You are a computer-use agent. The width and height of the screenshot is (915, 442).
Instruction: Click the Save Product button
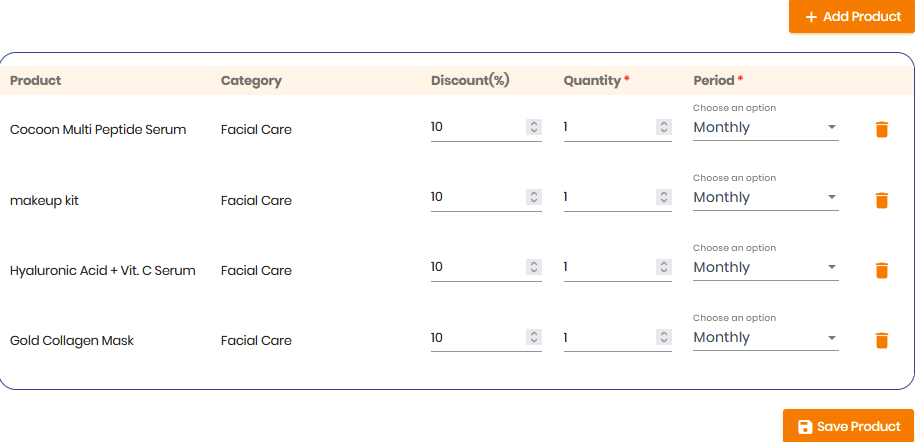848,426
